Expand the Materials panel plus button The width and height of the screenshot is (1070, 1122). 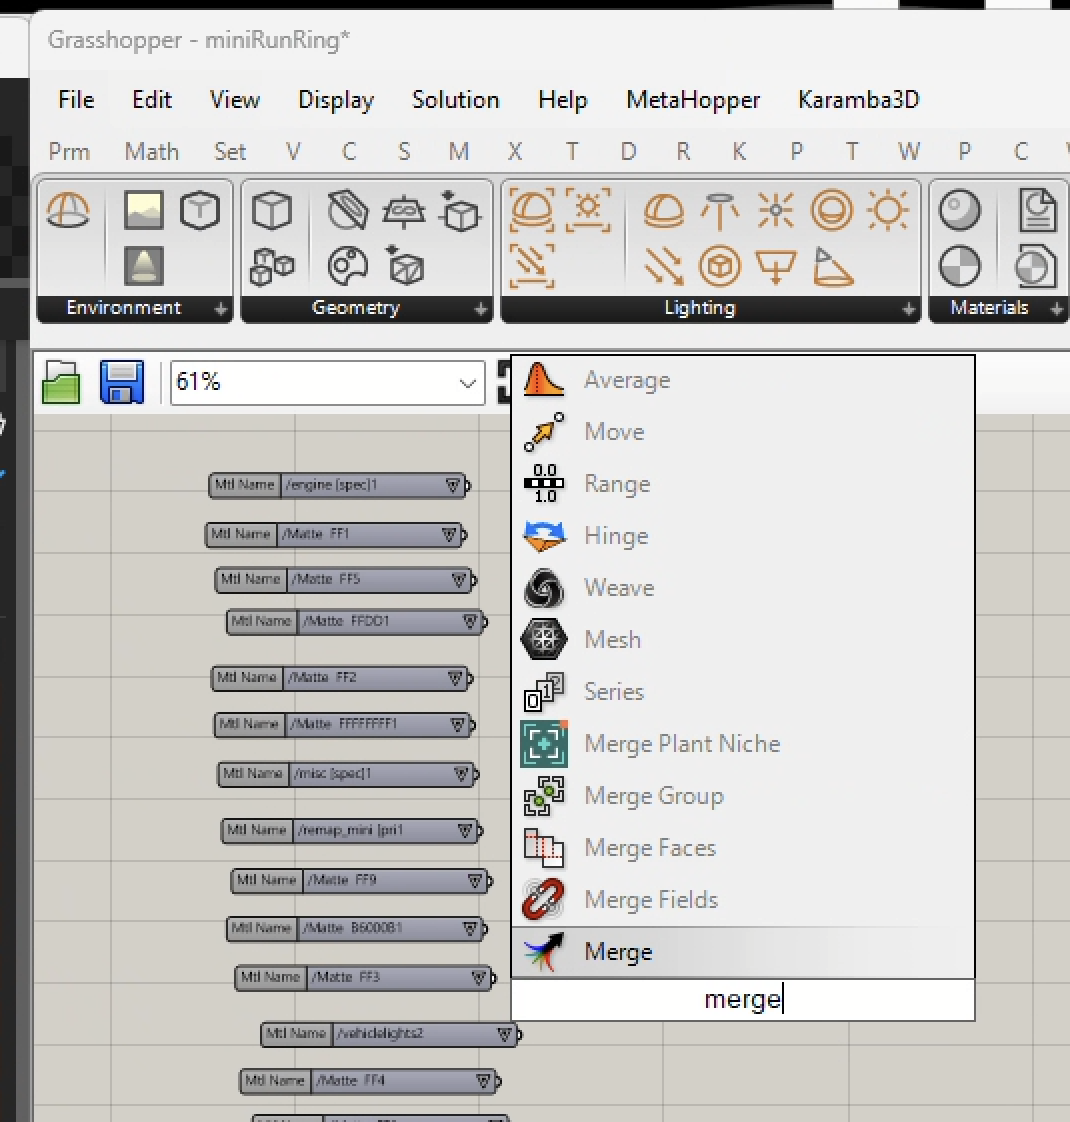click(x=1056, y=309)
